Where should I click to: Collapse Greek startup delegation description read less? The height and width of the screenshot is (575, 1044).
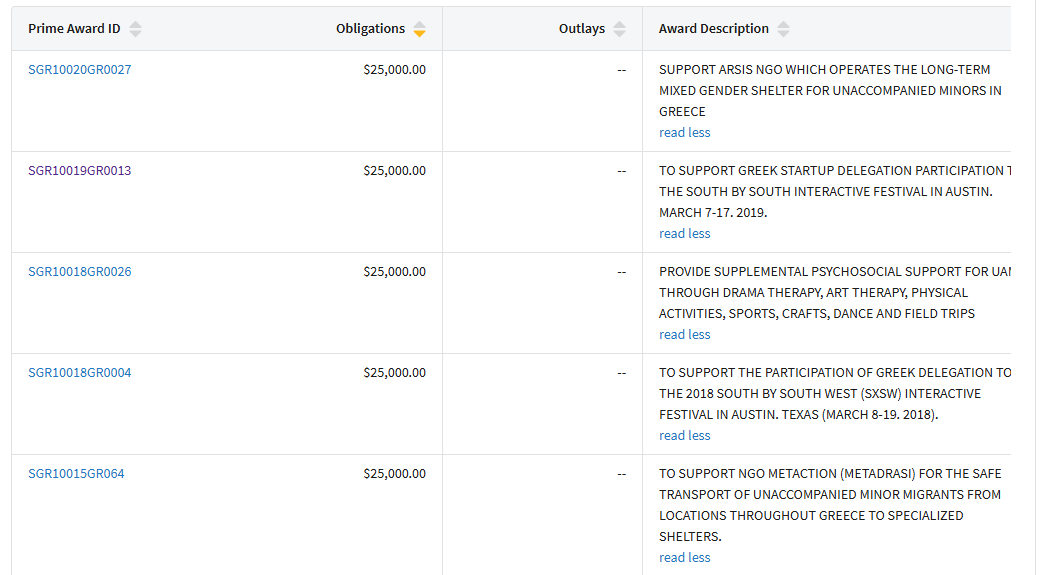(x=684, y=234)
